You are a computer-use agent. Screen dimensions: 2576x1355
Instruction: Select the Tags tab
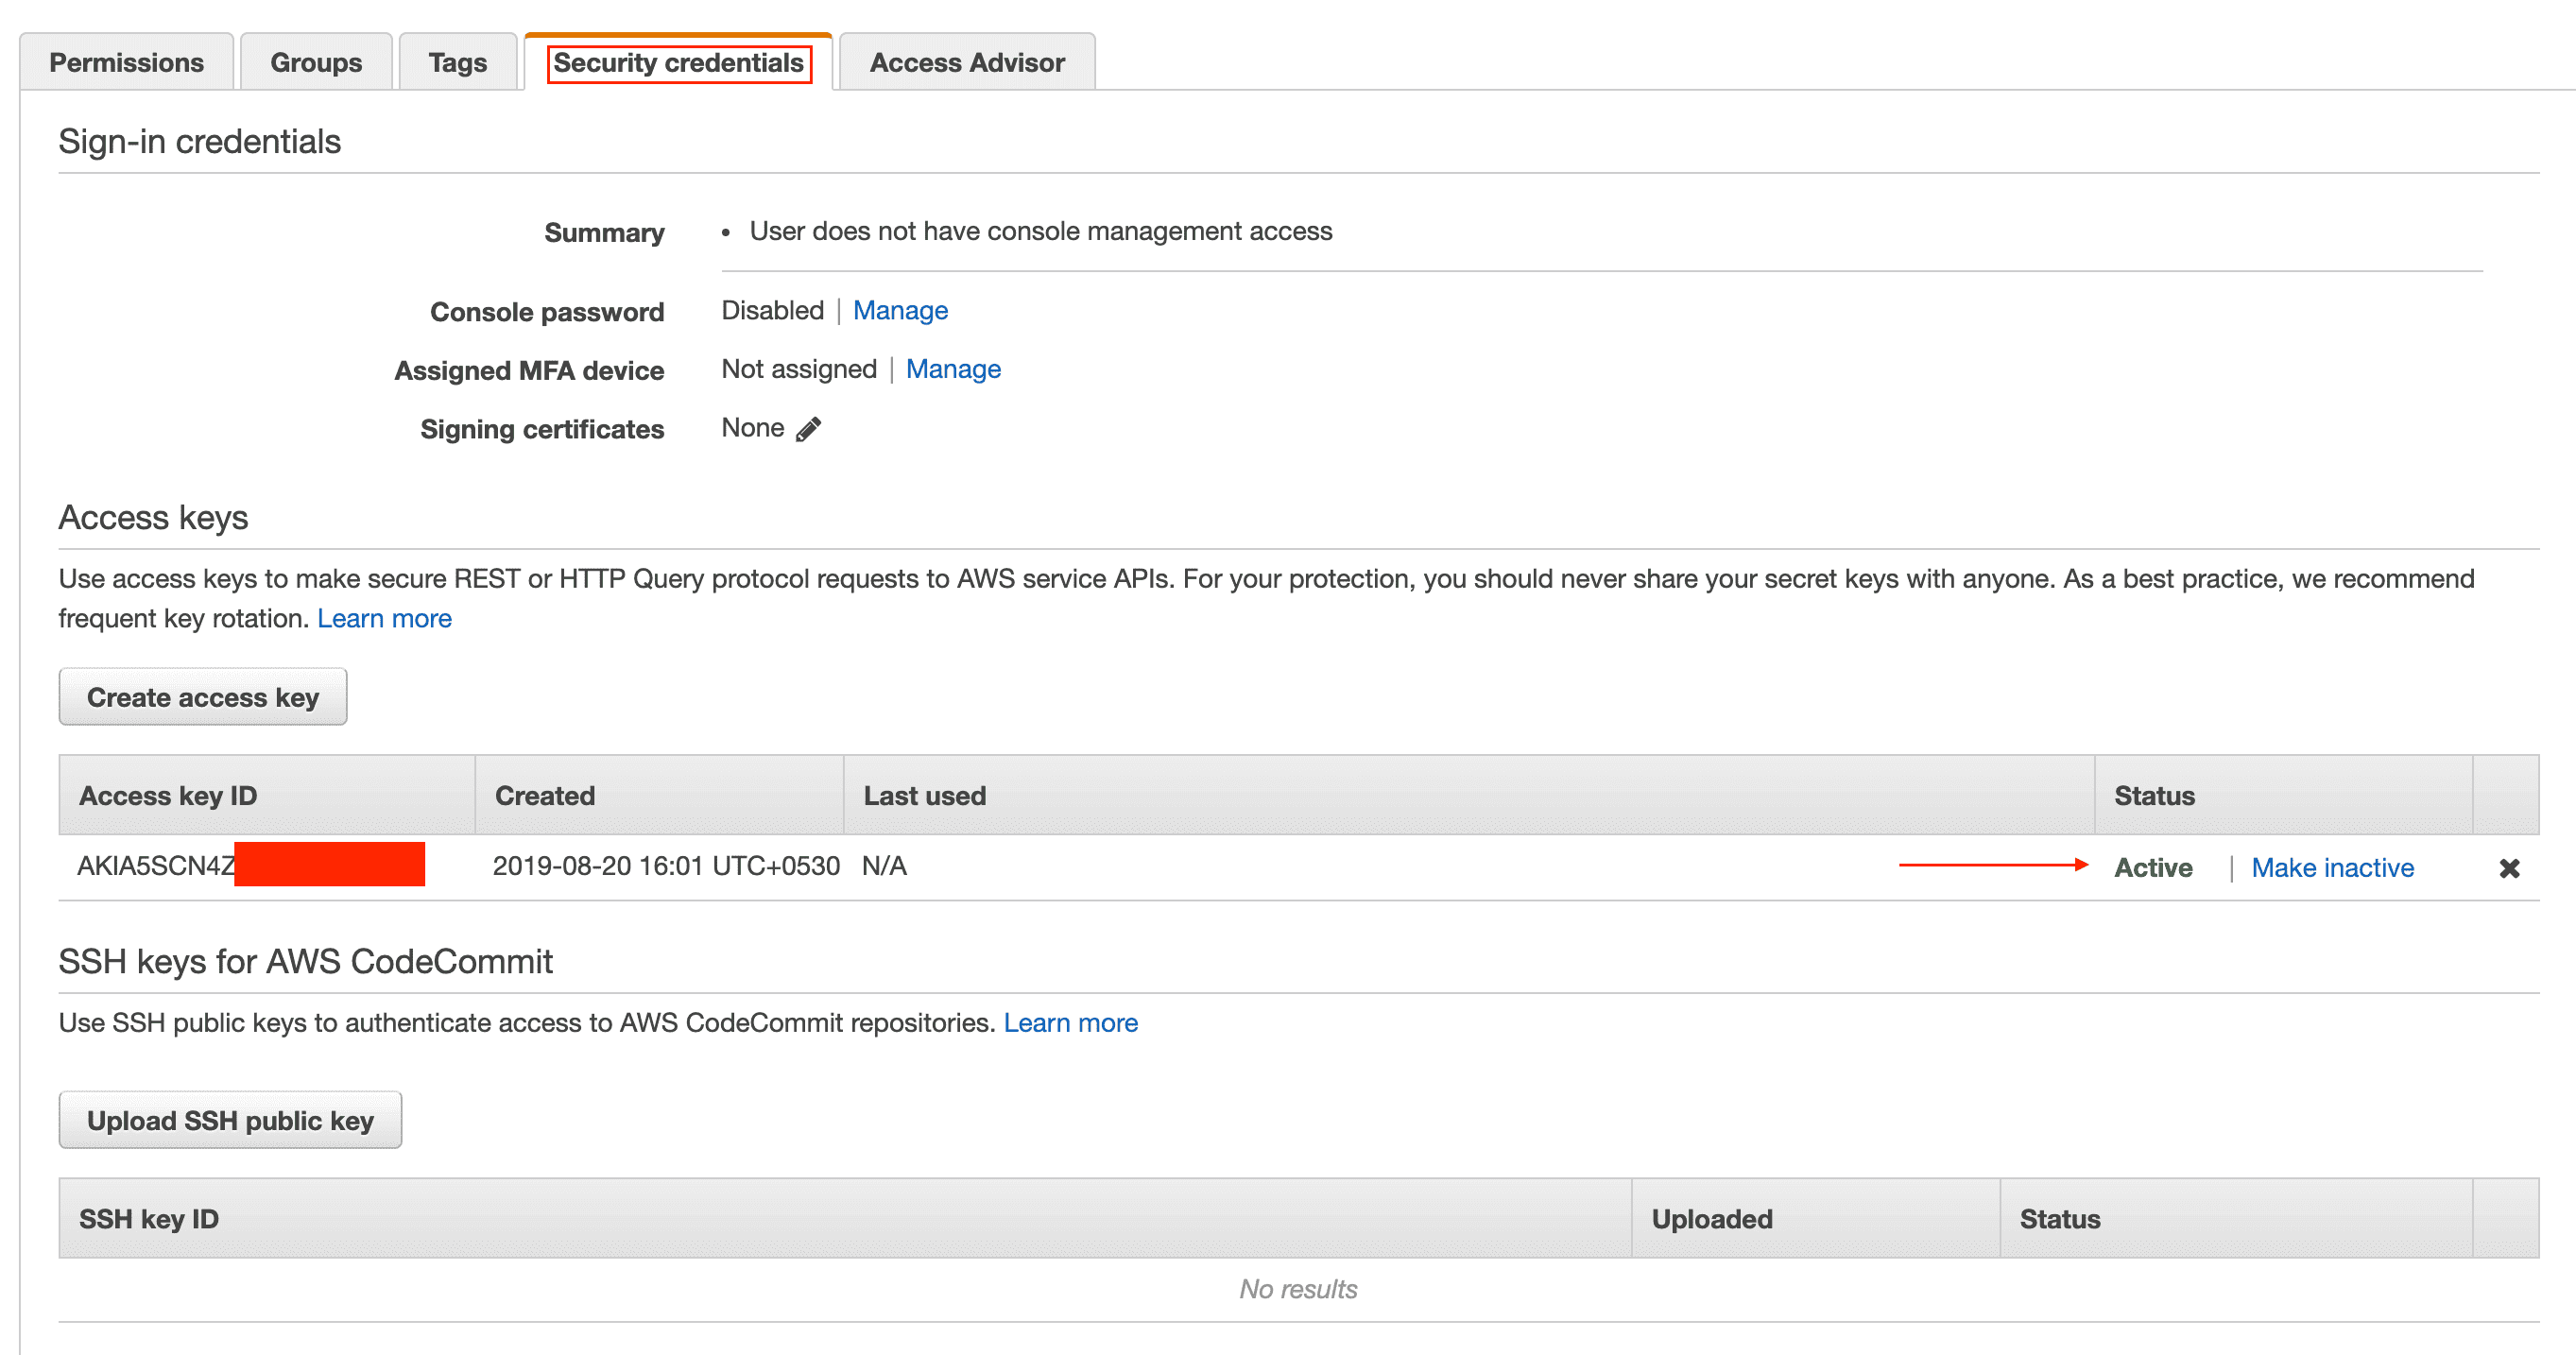[457, 62]
